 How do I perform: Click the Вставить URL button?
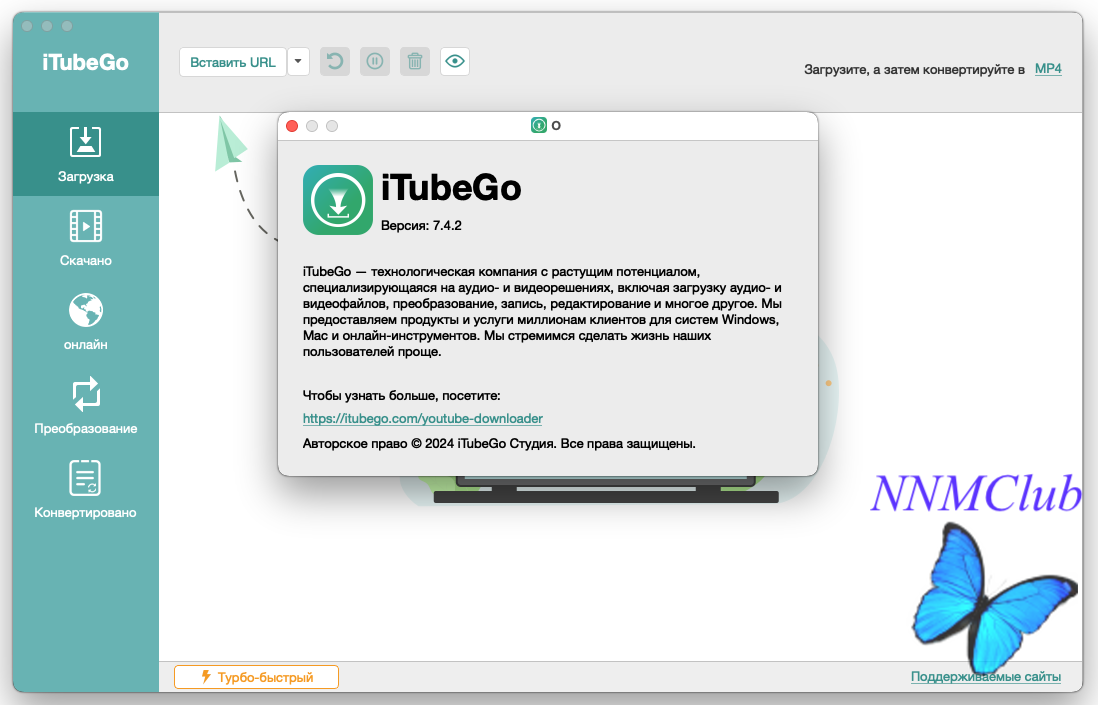click(x=232, y=62)
